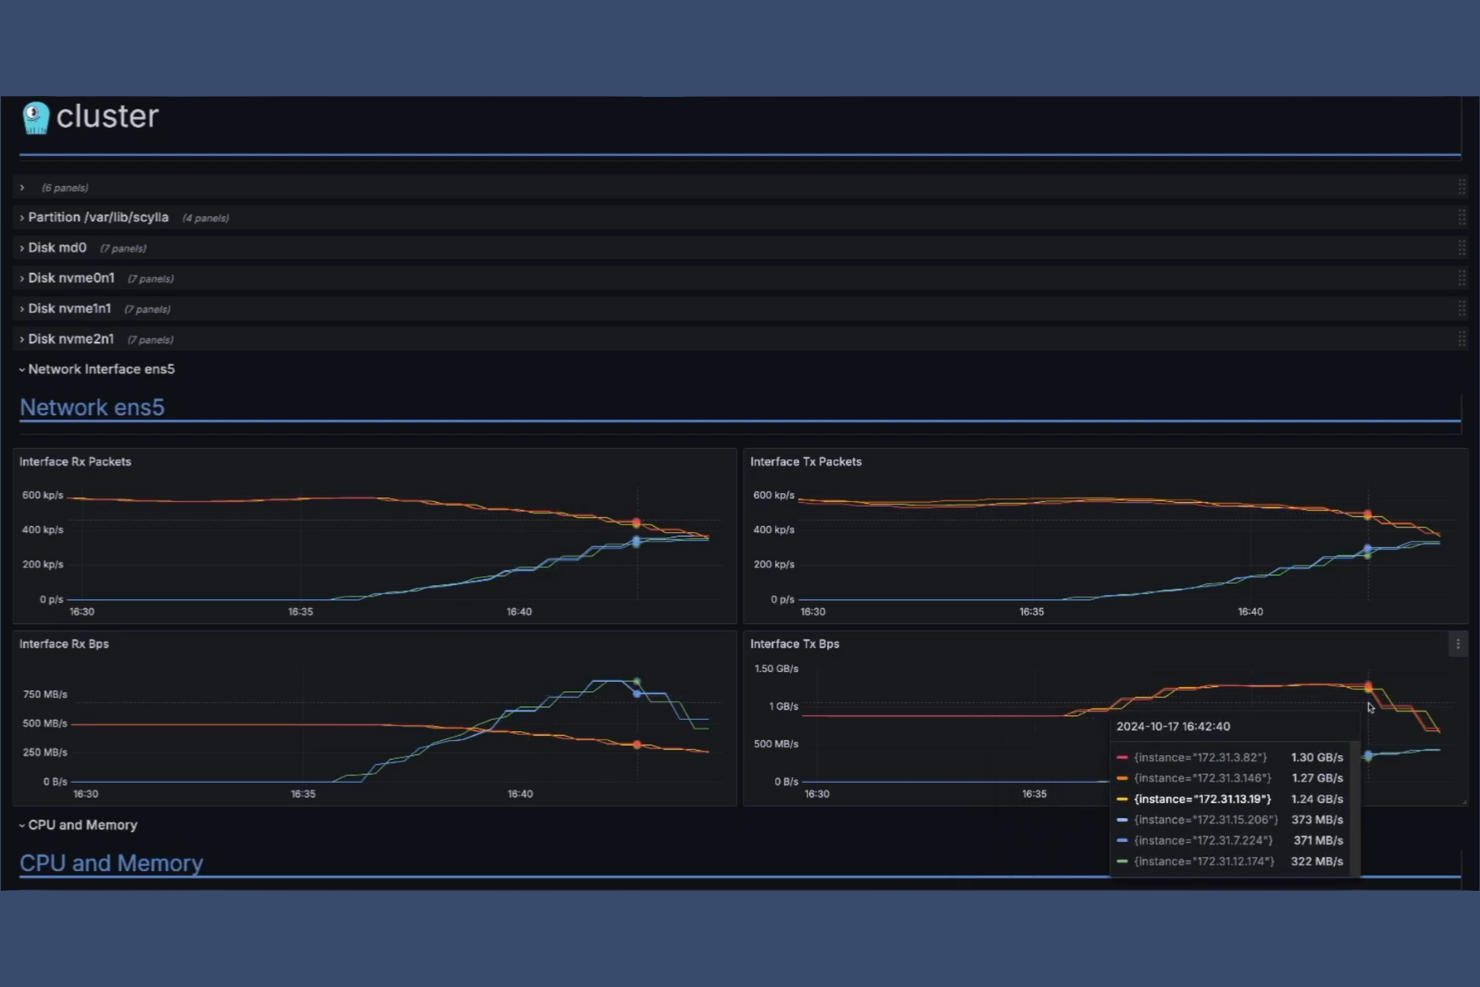Image resolution: width=1480 pixels, height=987 pixels.
Task: Toggle the highlighted 172.31.13.19 series
Action: (x=1201, y=798)
